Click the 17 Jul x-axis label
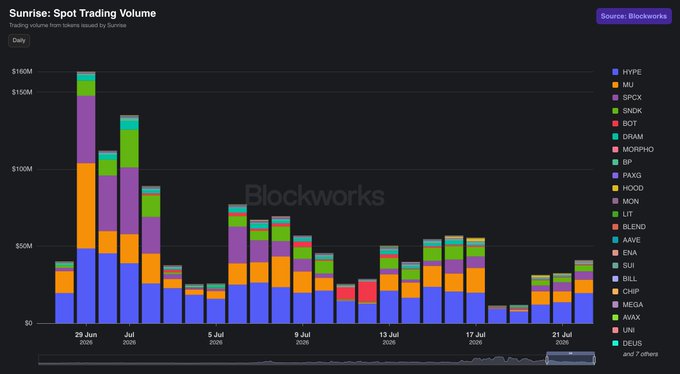Viewport: 680px width, 374px height. click(476, 338)
